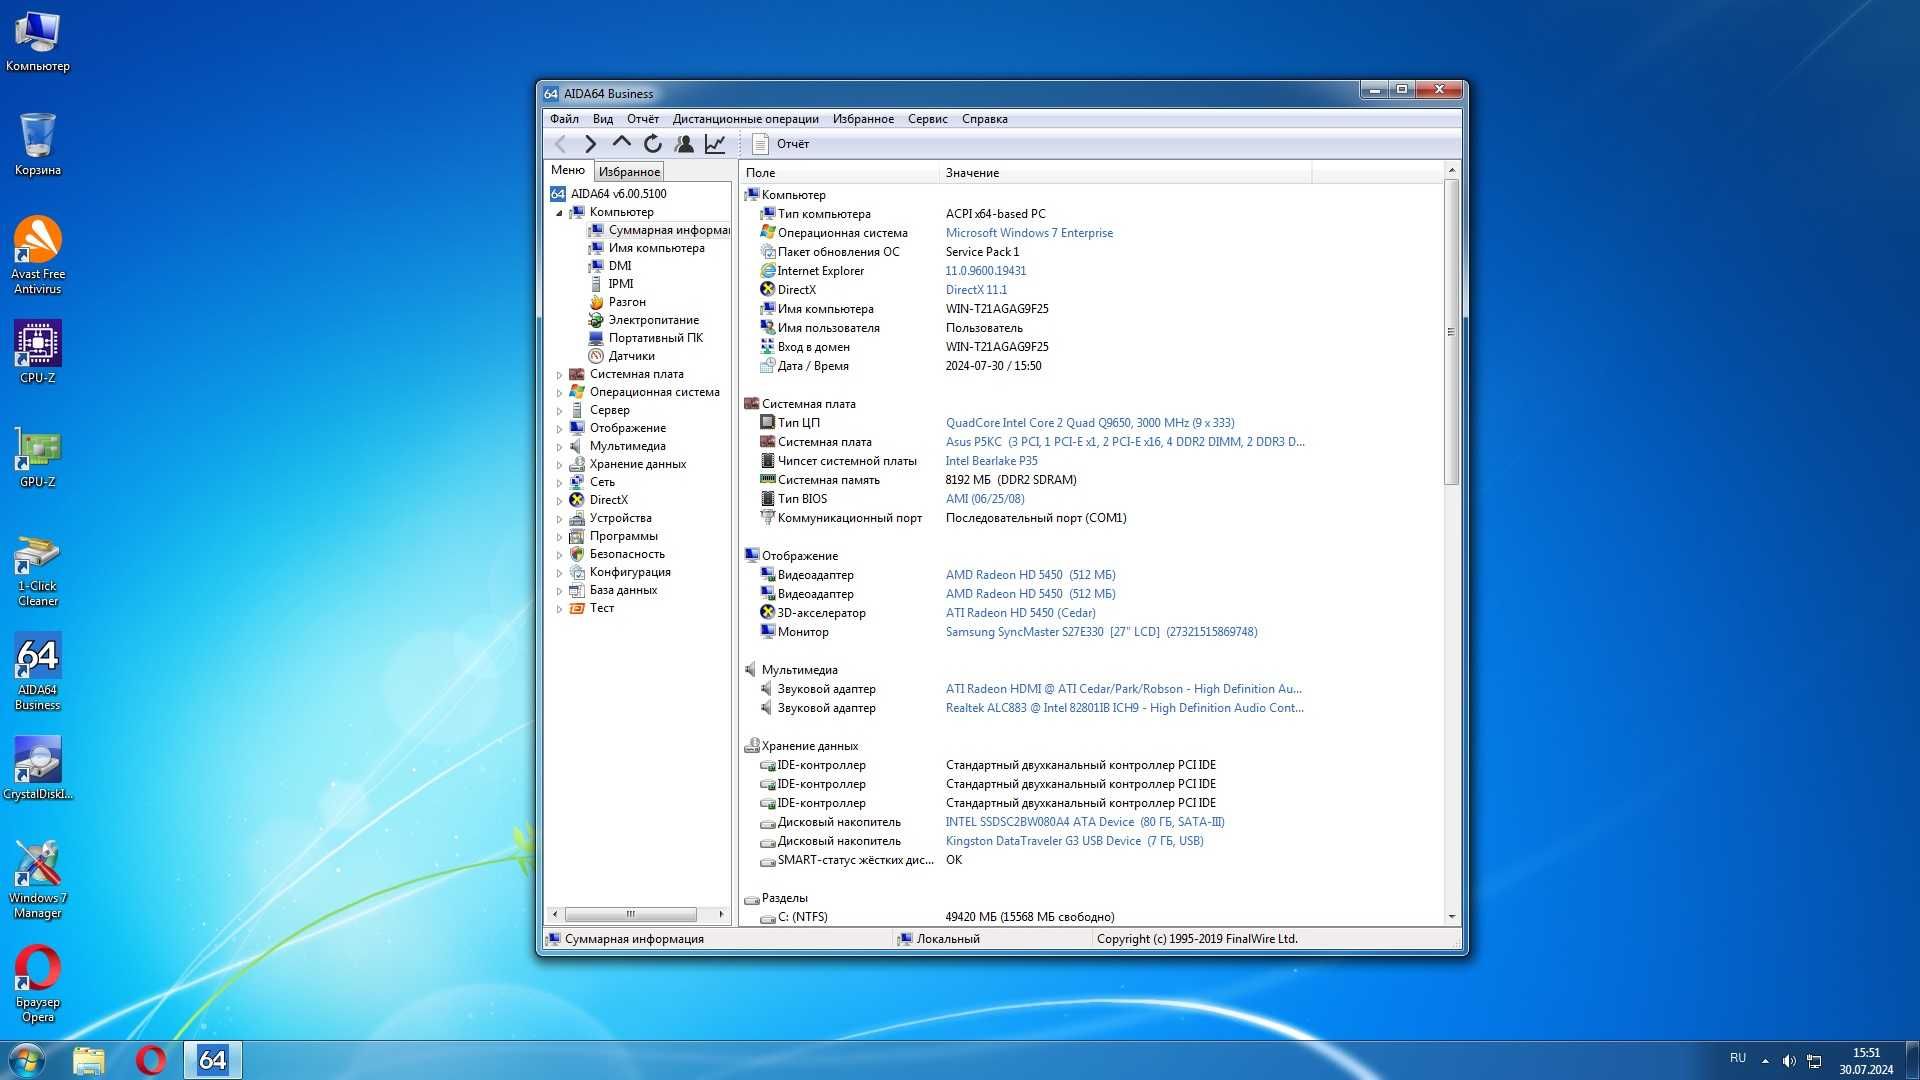Click the Windows Start button
Image resolution: width=1920 pixels, height=1080 pixels.
(x=27, y=1060)
